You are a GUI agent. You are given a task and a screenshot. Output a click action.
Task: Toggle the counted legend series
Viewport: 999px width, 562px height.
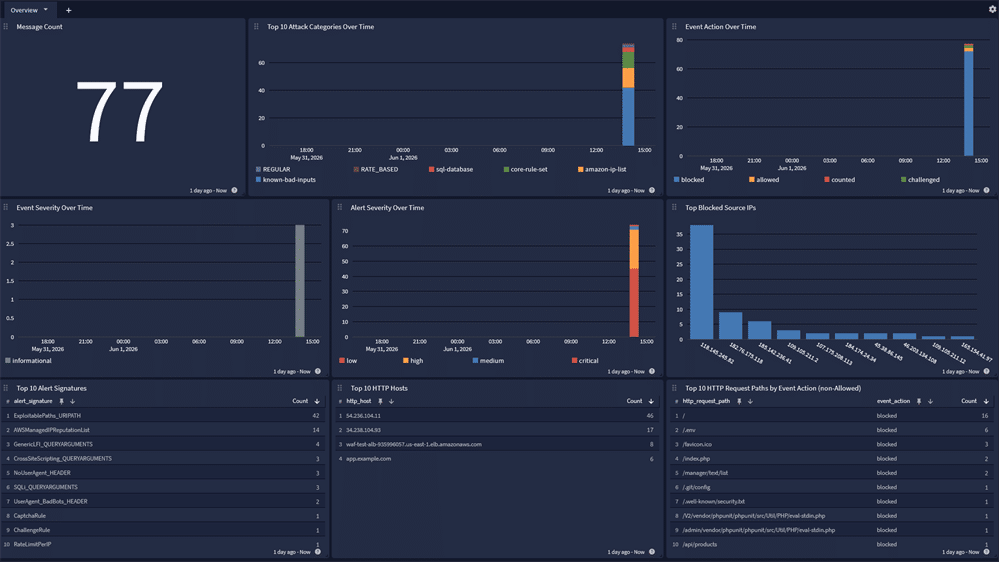[839, 180]
